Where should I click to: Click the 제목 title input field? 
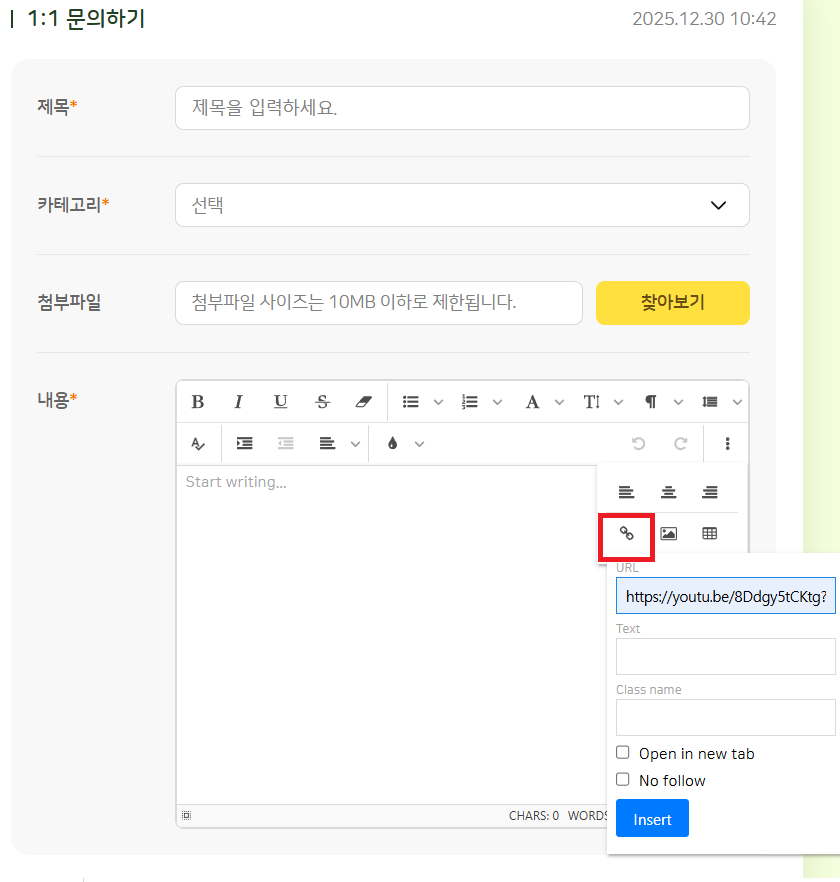[x=462, y=108]
